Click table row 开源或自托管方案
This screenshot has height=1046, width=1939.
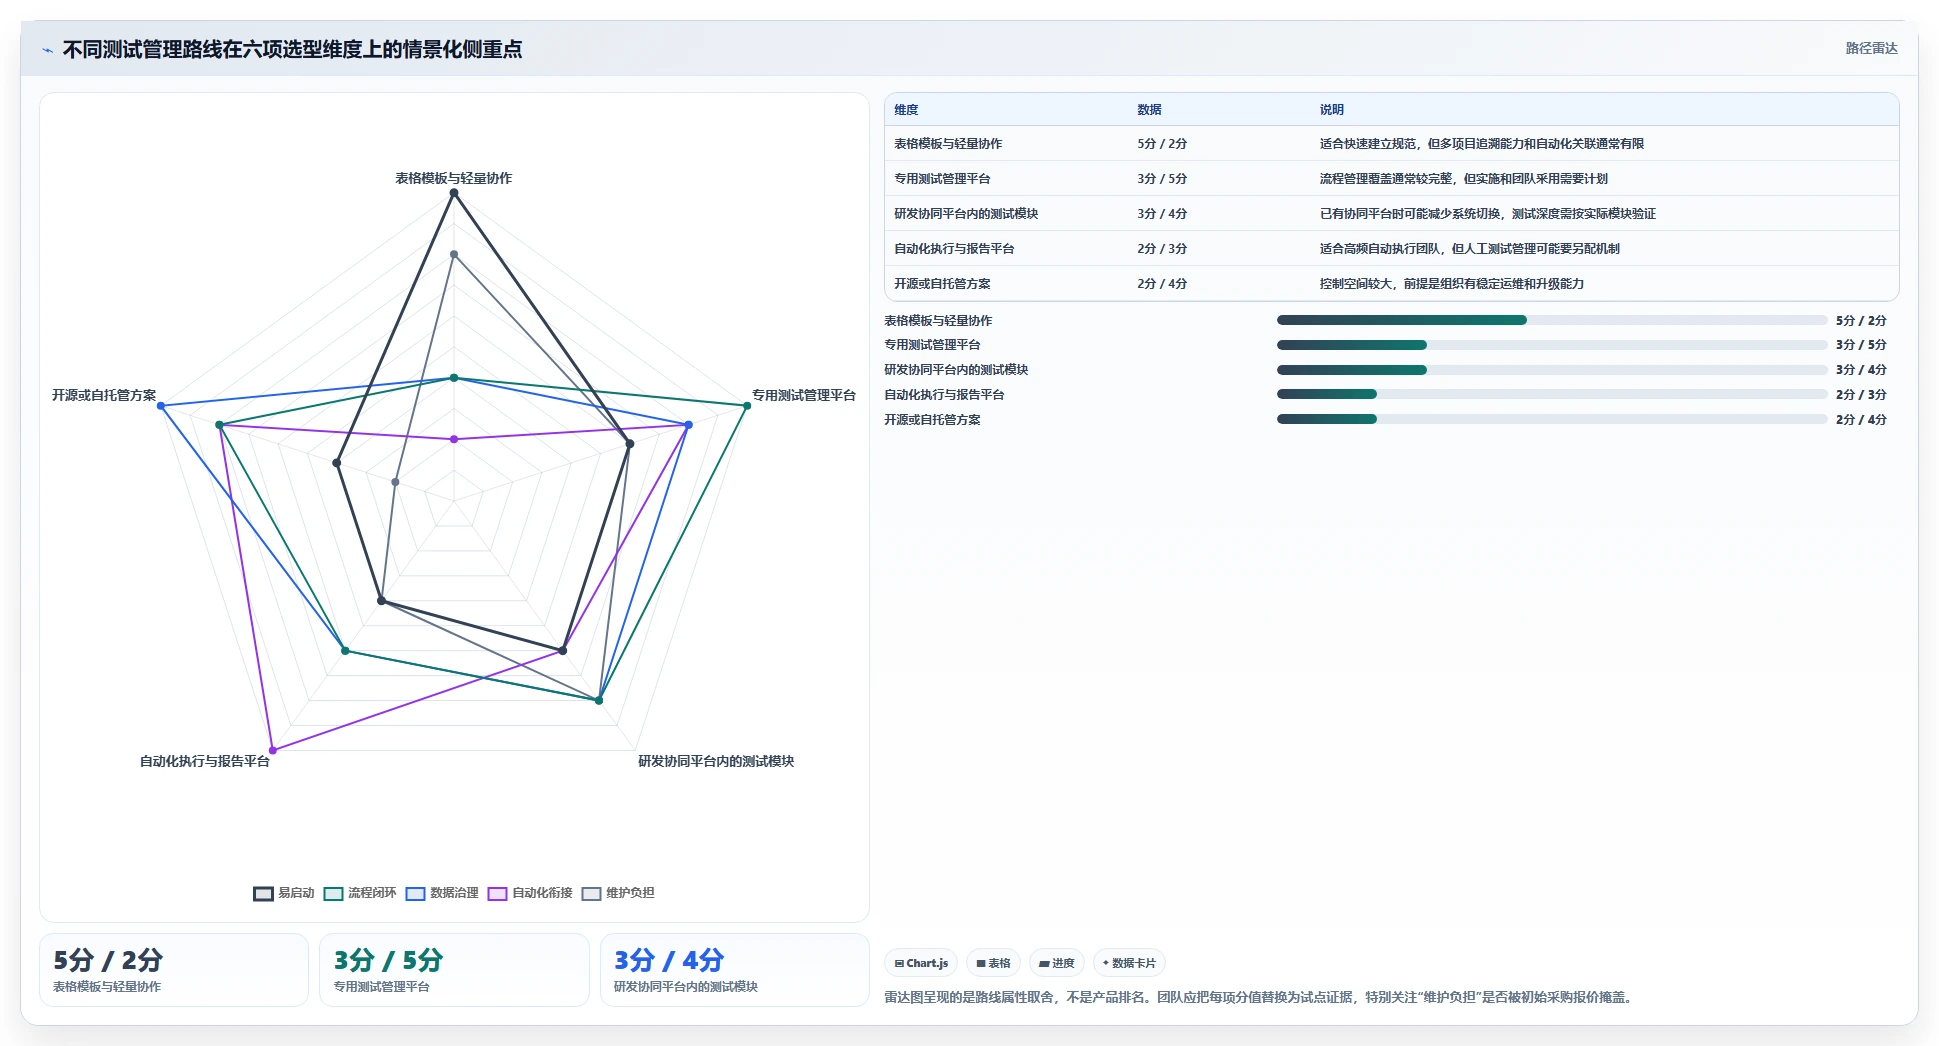(1391, 284)
